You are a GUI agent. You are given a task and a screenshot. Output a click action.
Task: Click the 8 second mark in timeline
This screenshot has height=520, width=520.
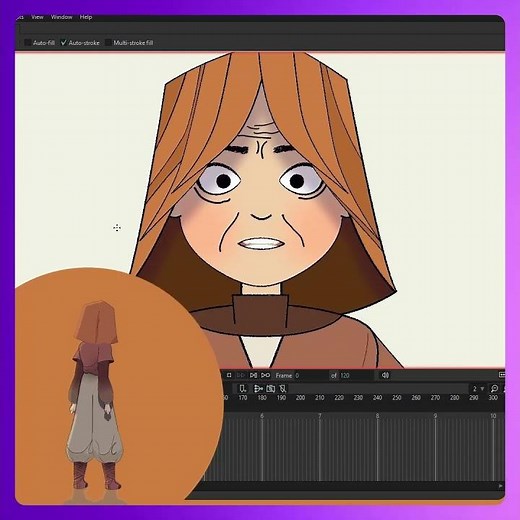(x=377, y=416)
